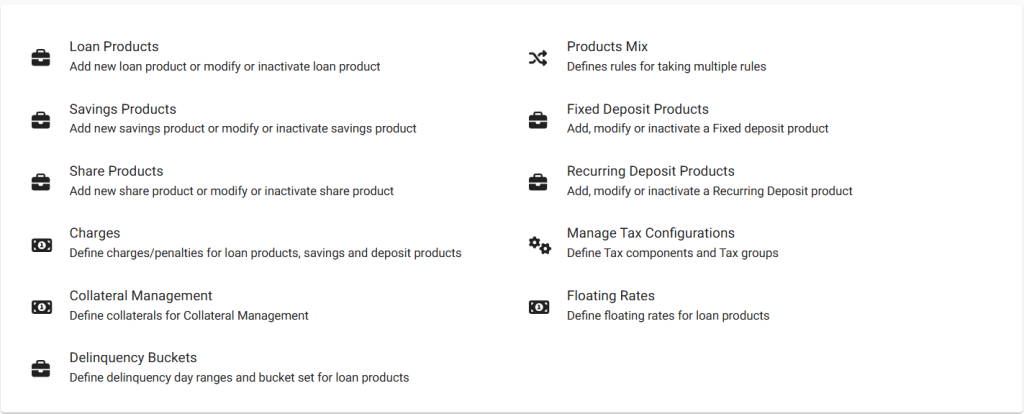Click the shuffle icon for Products Mix
This screenshot has width=1024, height=414.
538,58
